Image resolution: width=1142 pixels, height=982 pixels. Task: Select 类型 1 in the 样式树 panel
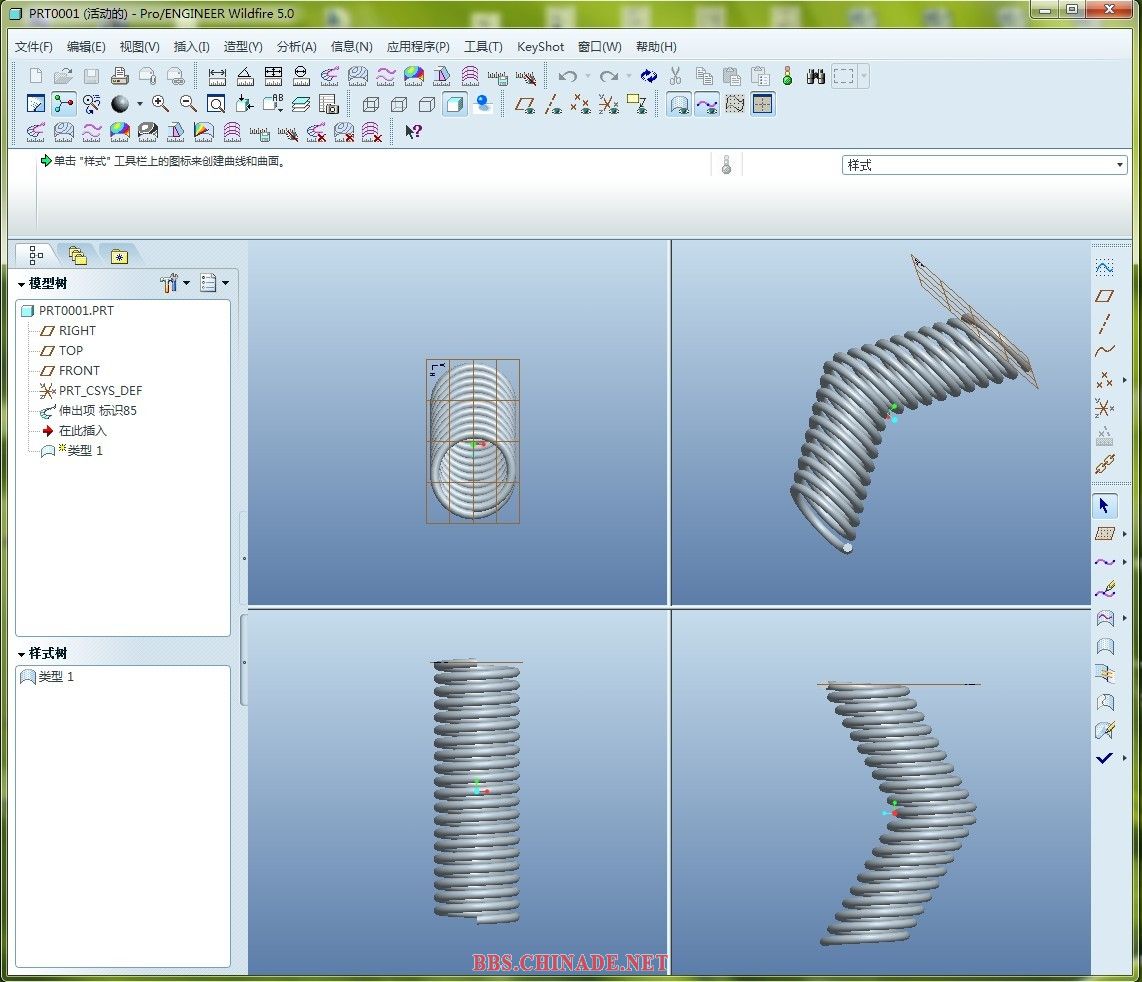(x=55, y=677)
